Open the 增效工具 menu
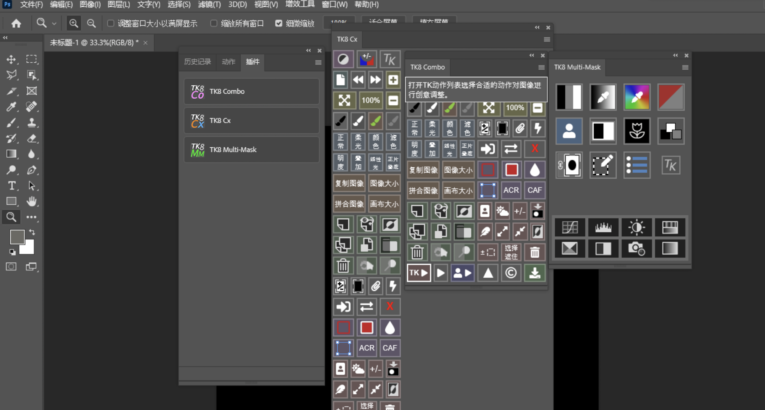 pyautogui.click(x=300, y=4)
